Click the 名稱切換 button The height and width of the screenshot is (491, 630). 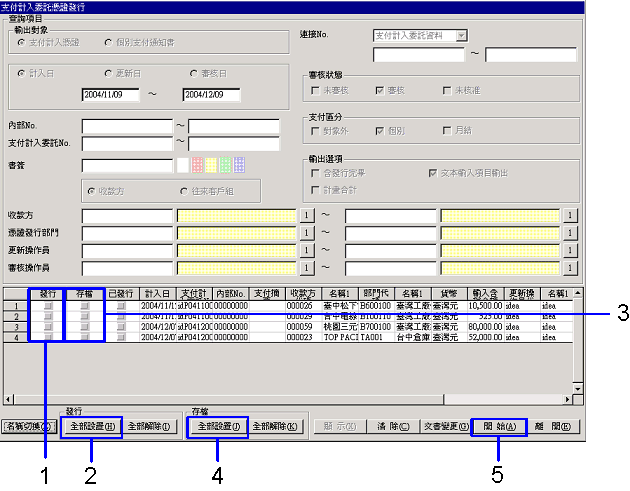(x=29, y=425)
